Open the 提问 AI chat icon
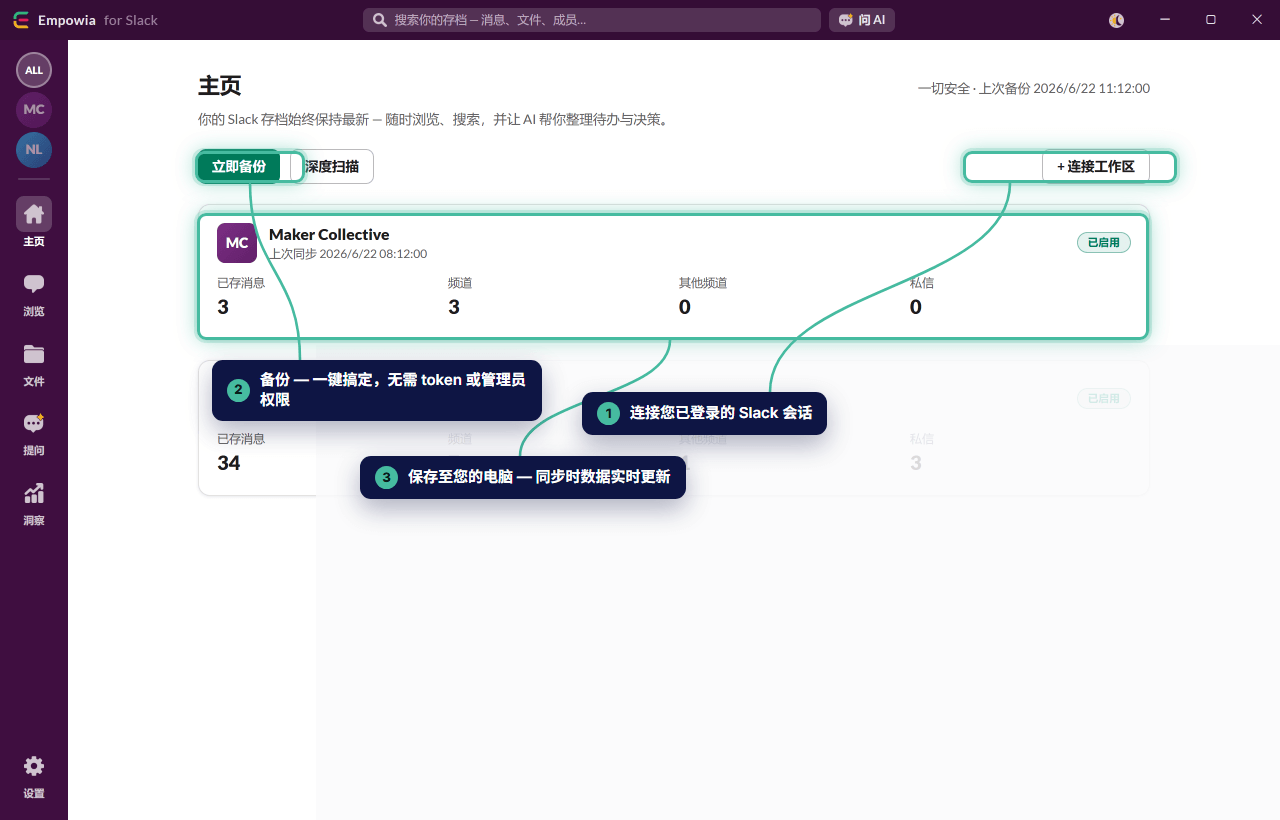1280x820 pixels. pos(34,423)
